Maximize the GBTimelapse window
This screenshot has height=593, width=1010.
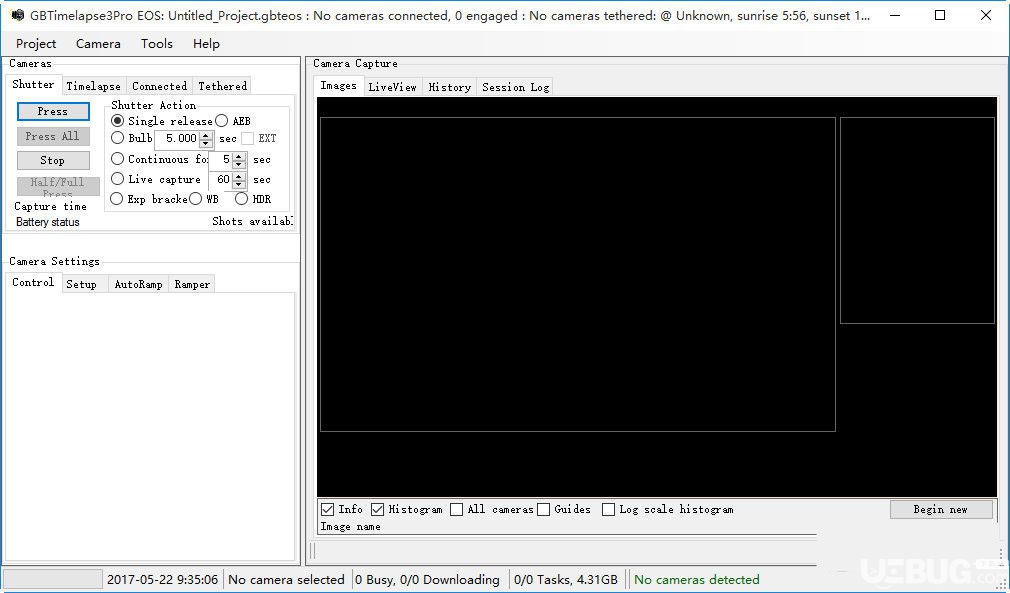940,15
